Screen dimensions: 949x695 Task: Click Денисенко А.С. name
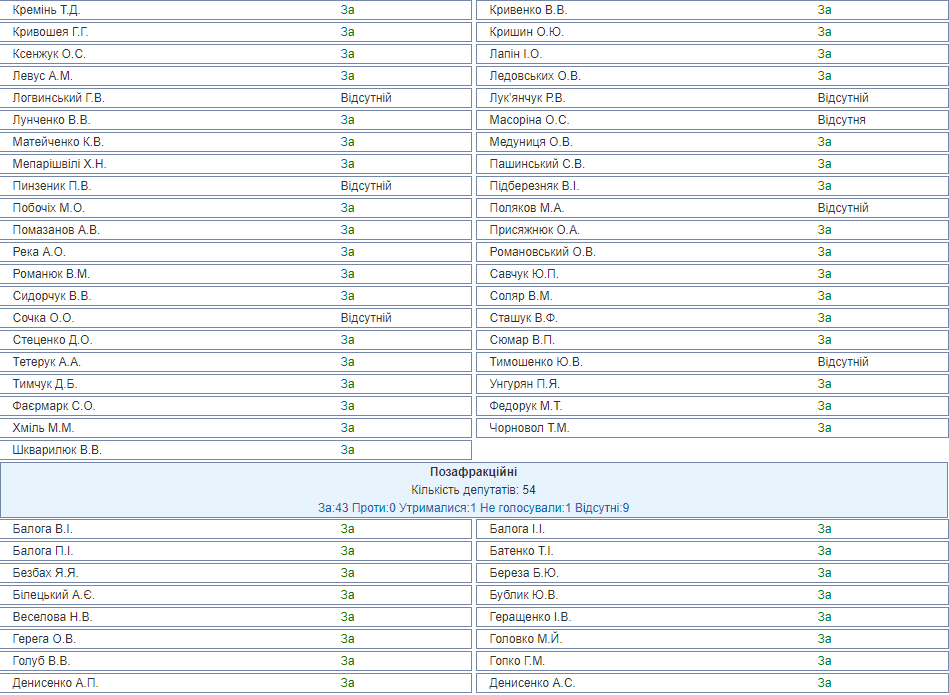click(532, 683)
